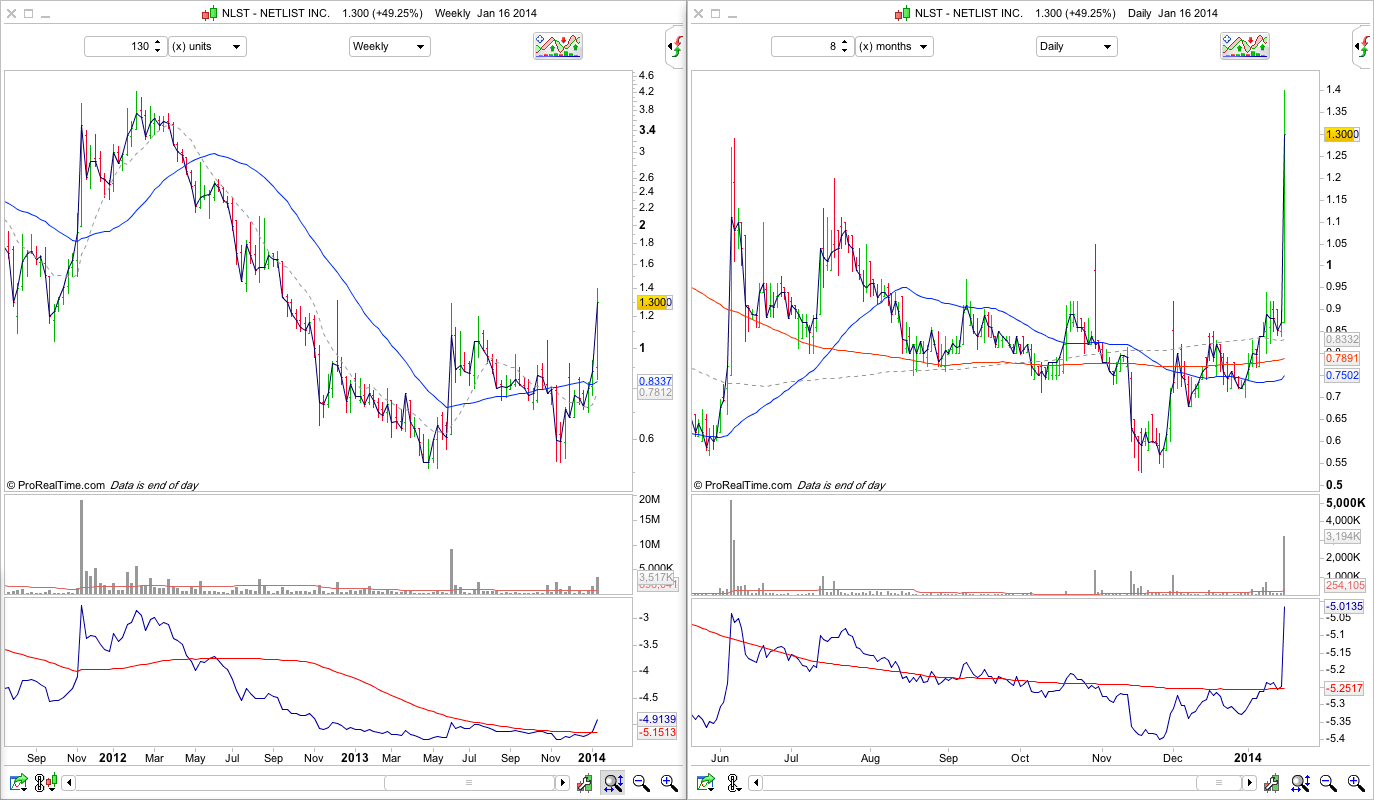This screenshot has width=1374, height=800.
Task: Click the daily chart scrollbar left arrow
Action: pyautogui.click(x=755, y=783)
